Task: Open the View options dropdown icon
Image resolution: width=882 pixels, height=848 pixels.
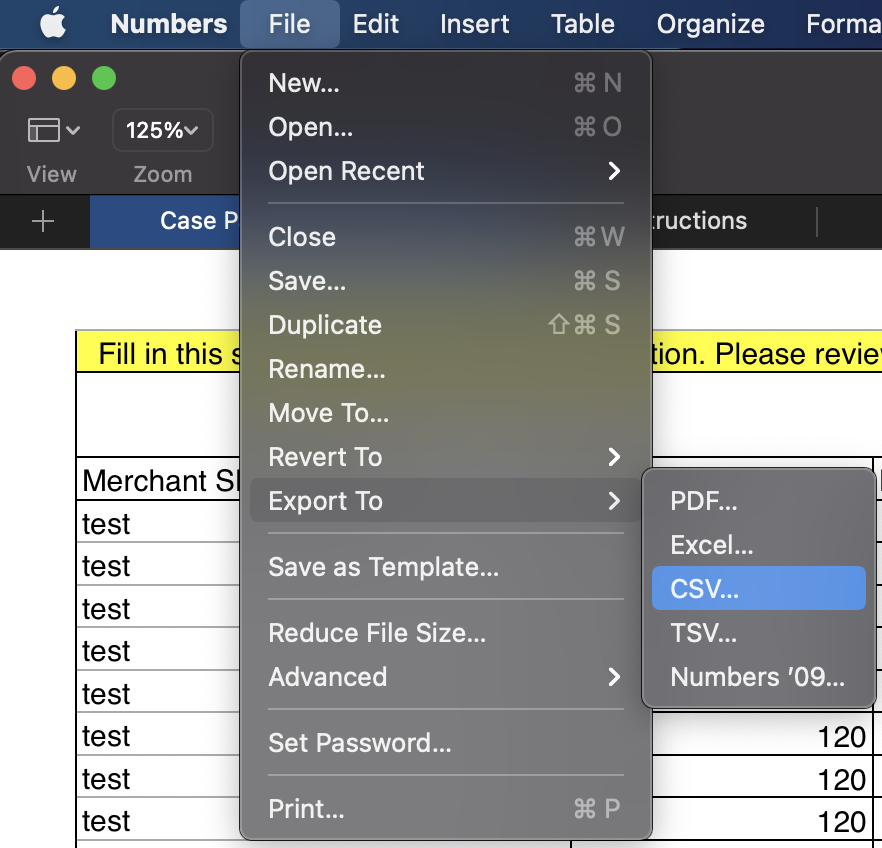Action: click(x=53, y=130)
